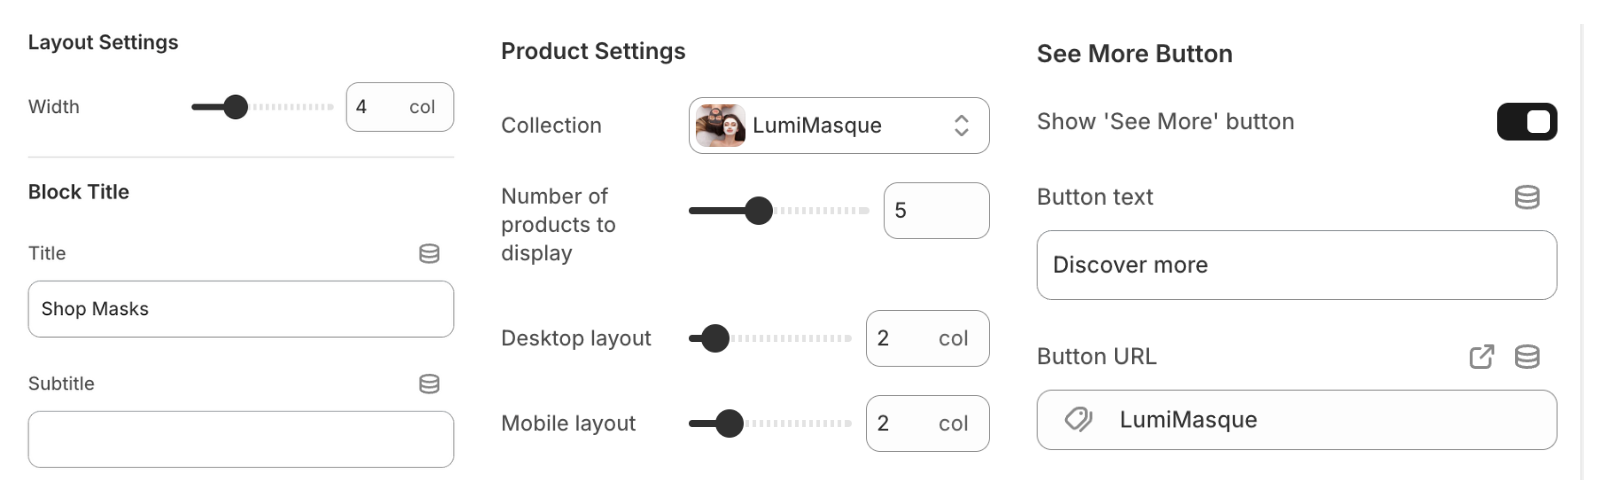The height and width of the screenshot is (500, 1600).
Task: Click dynamic source icon for Button URL
Action: click(x=1526, y=357)
